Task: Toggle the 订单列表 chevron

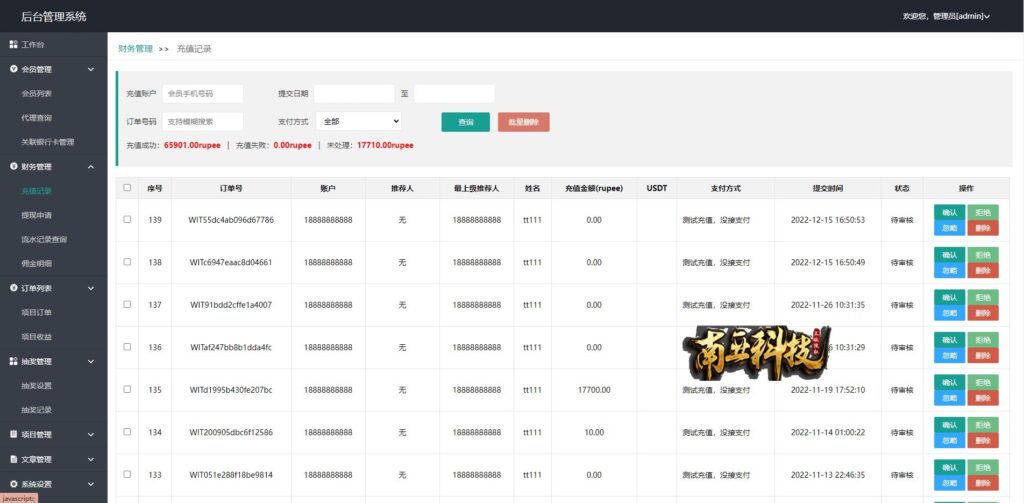Action: coord(91,288)
